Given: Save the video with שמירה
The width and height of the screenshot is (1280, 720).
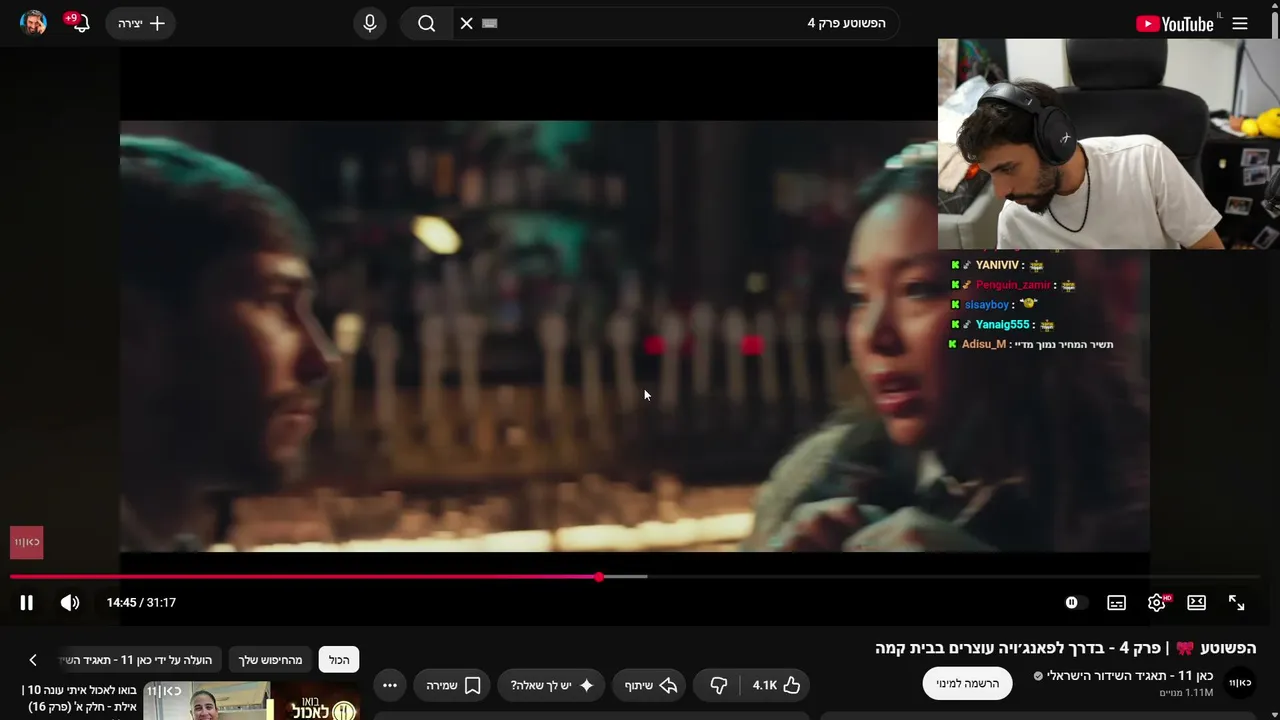Looking at the screenshot, I should pos(452,685).
